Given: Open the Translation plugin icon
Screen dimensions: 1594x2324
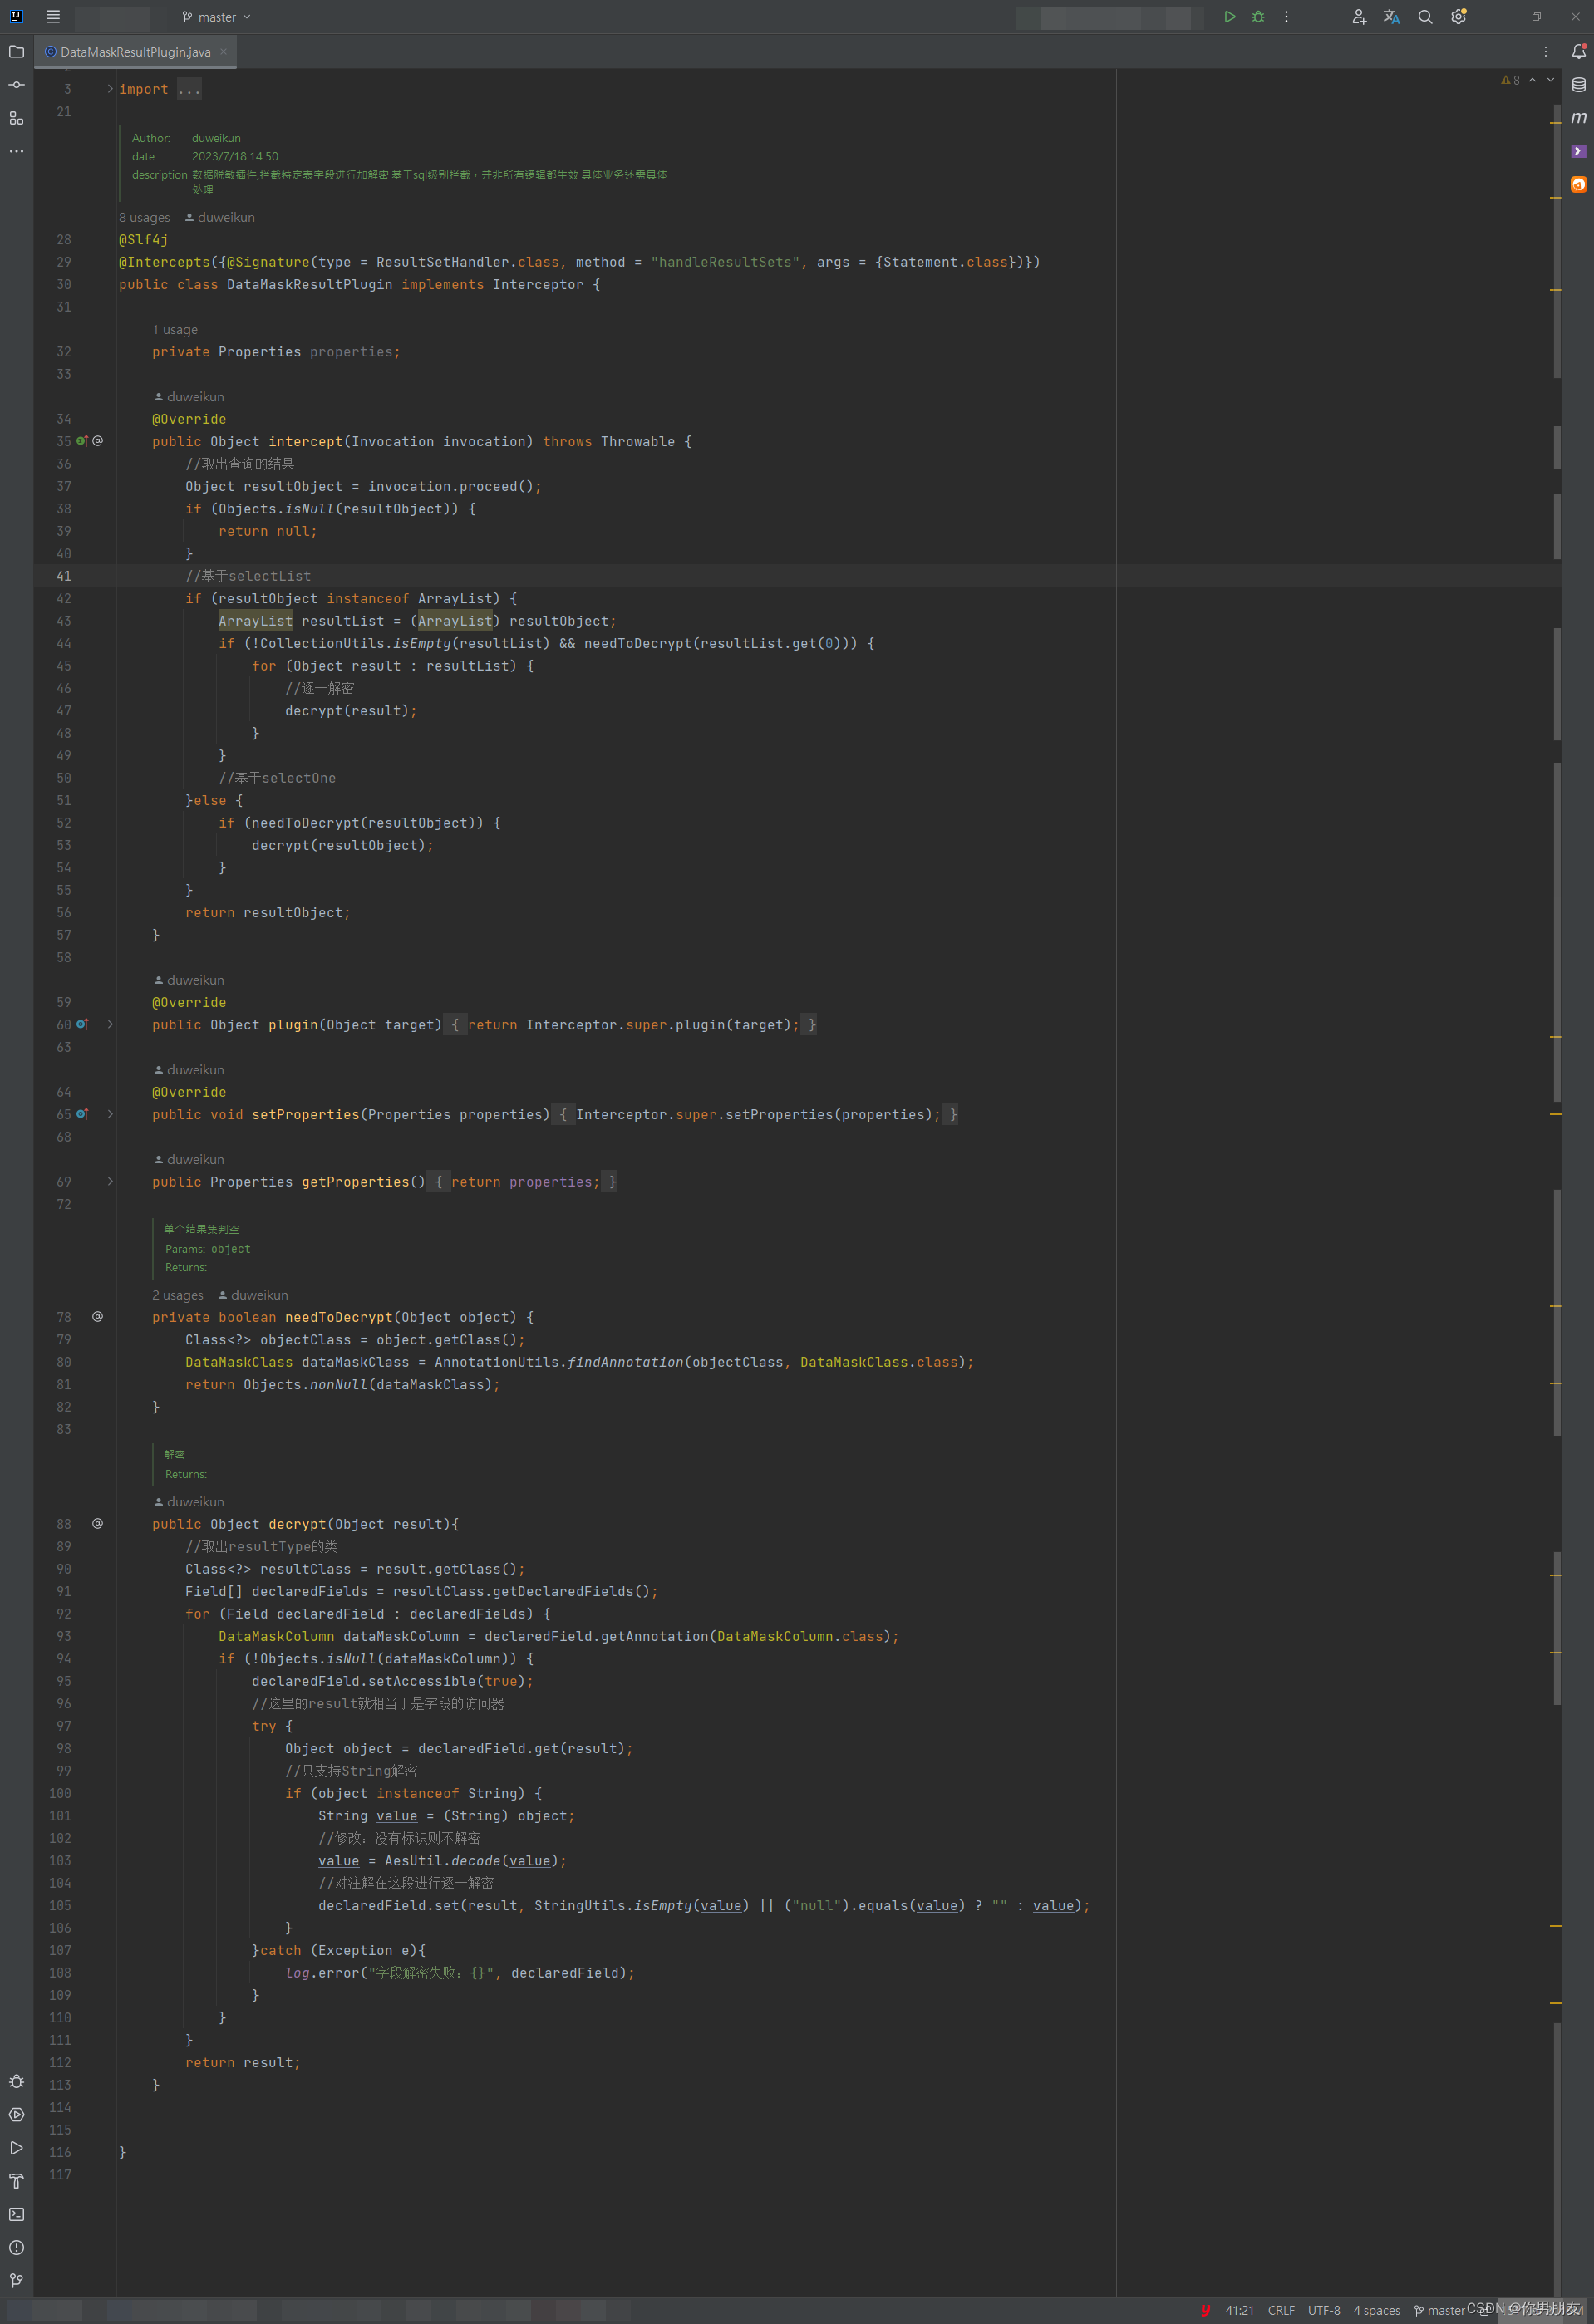Looking at the screenshot, I should tap(1391, 17).
